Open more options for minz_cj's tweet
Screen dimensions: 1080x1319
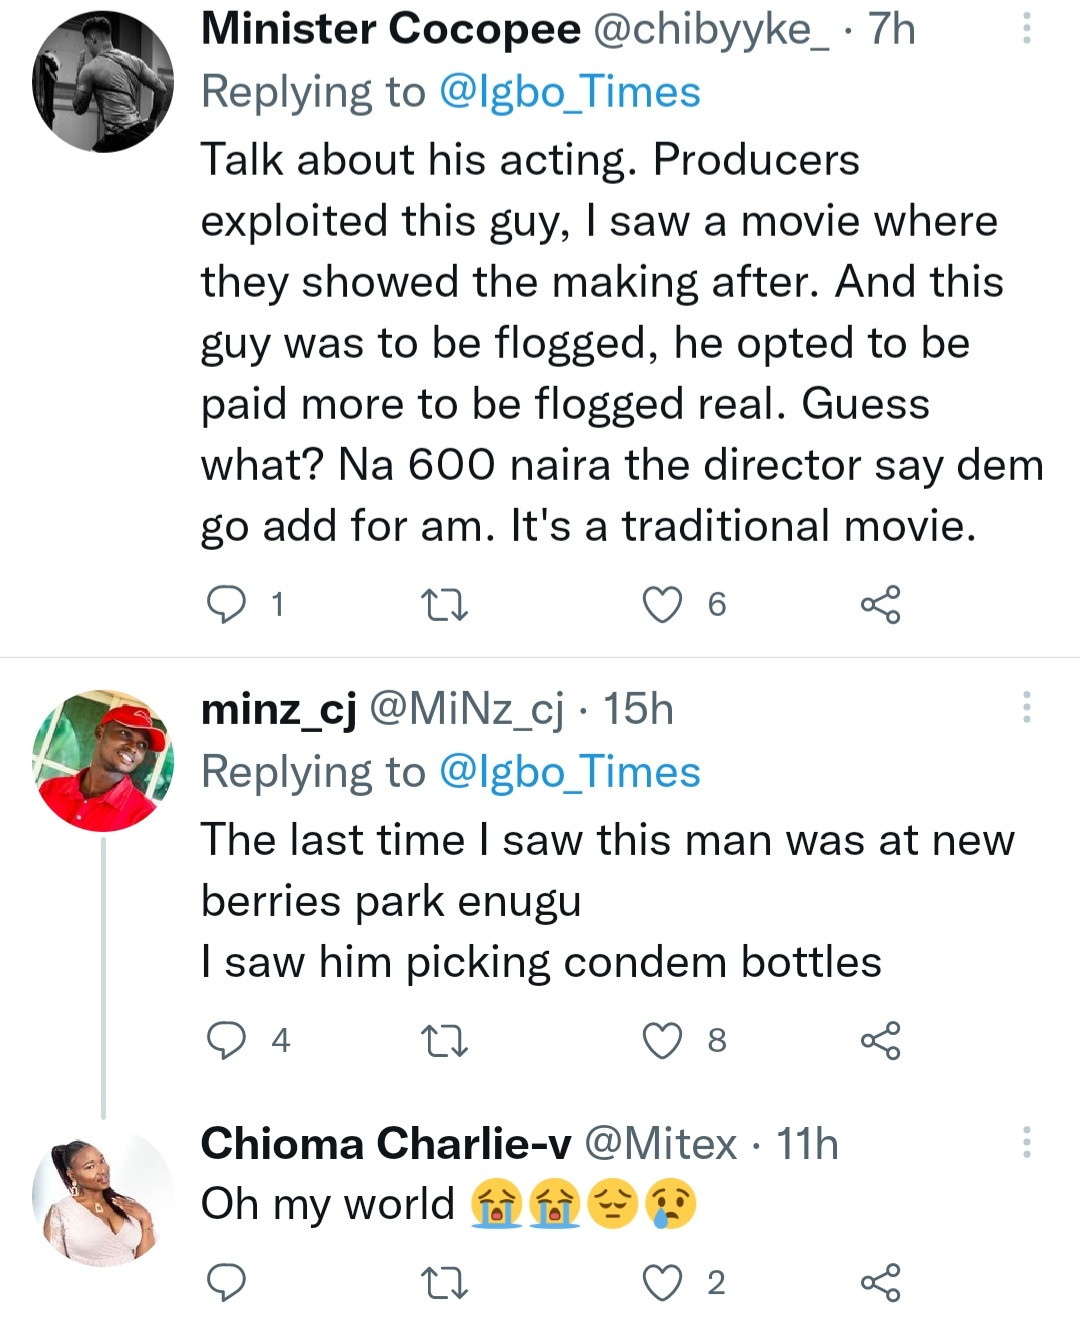1026,707
